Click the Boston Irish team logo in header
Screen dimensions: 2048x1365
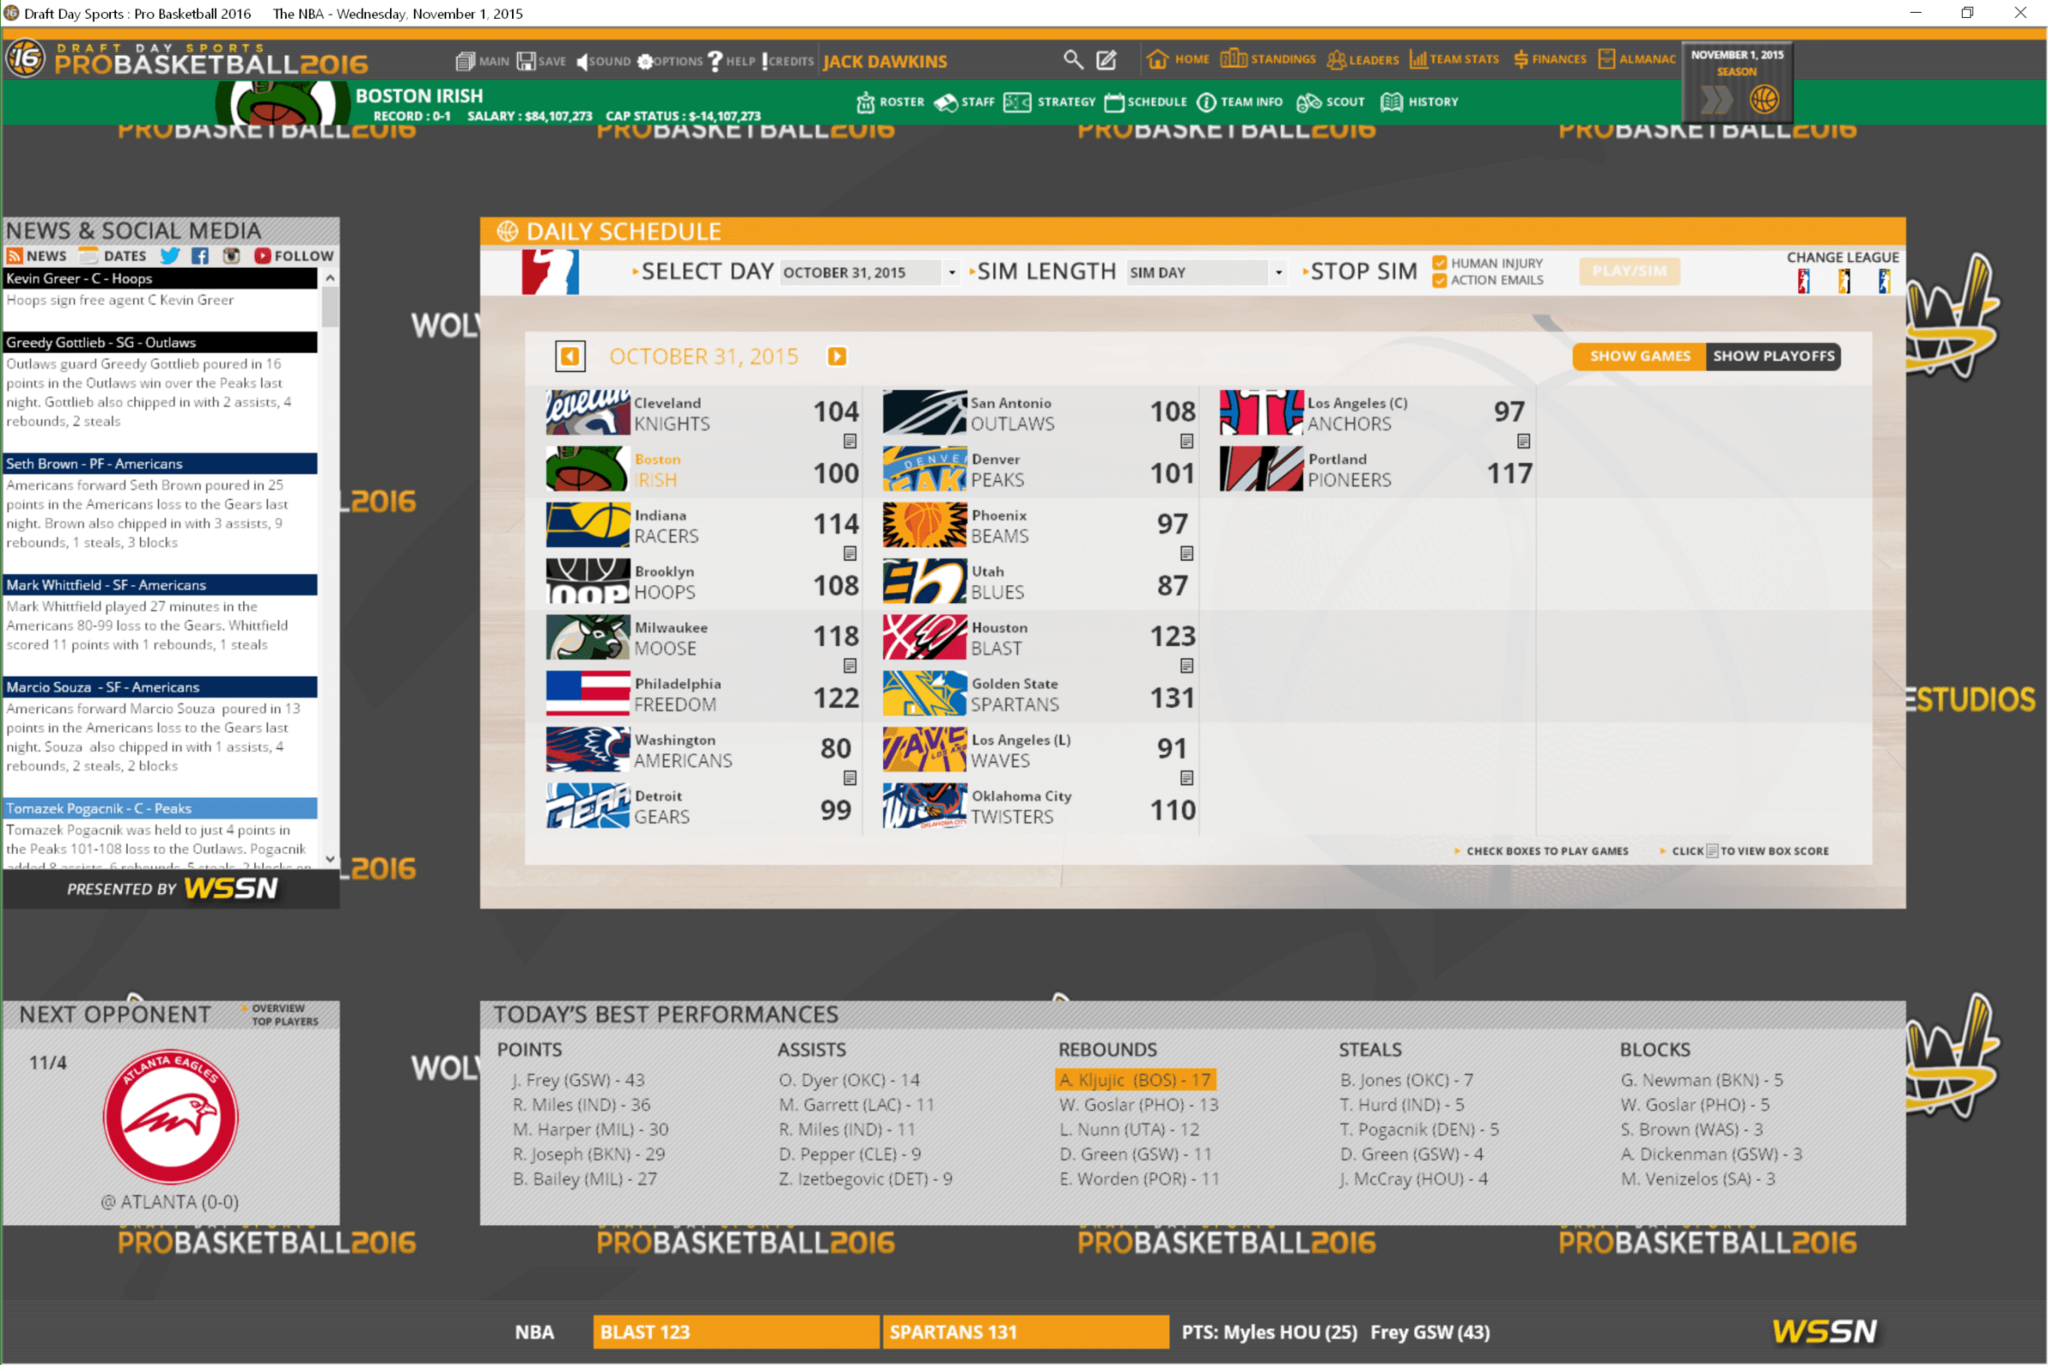point(283,103)
